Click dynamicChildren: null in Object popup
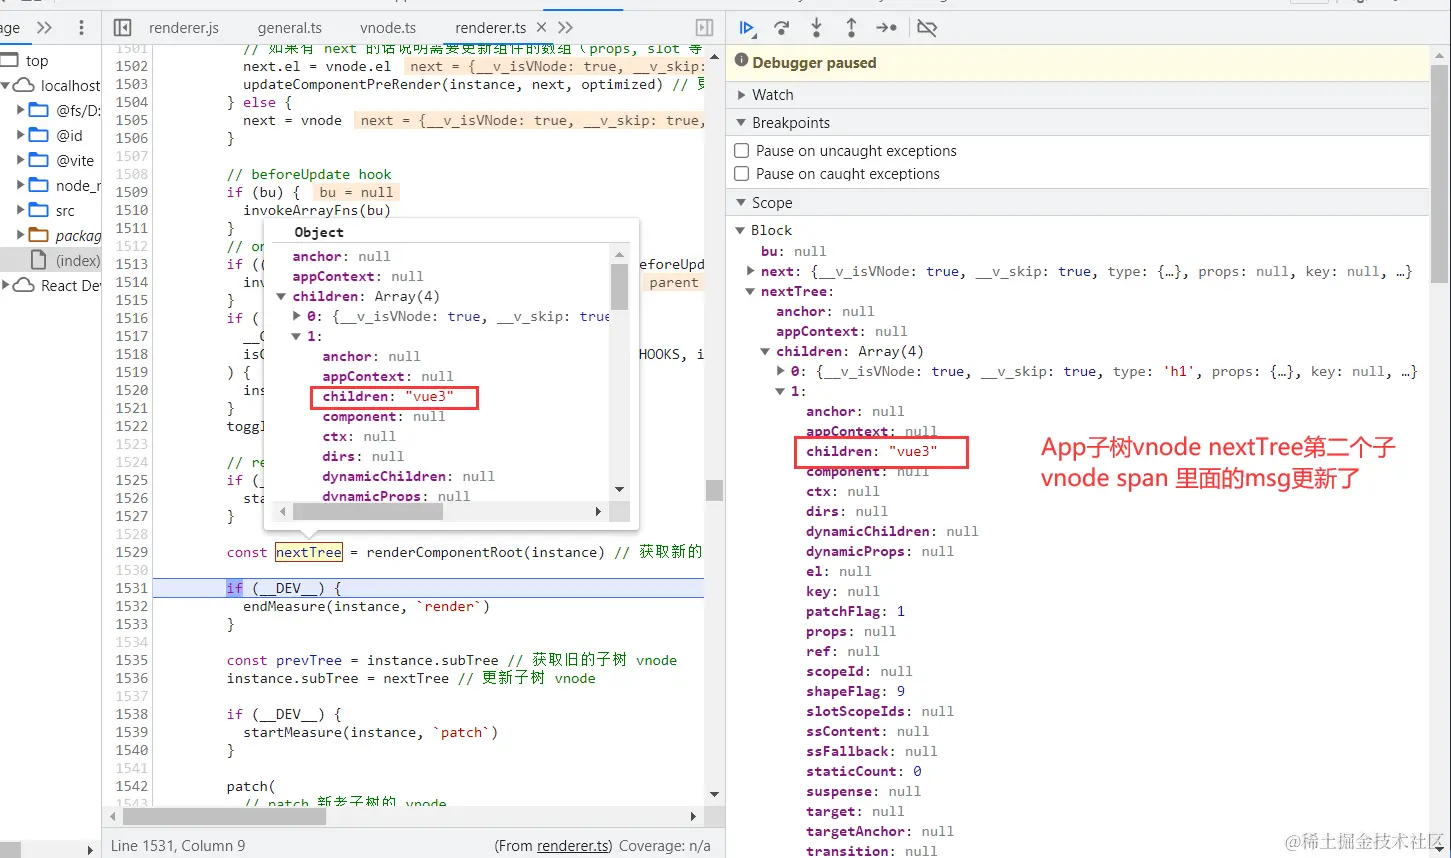This screenshot has height=858, width=1451. click(408, 476)
